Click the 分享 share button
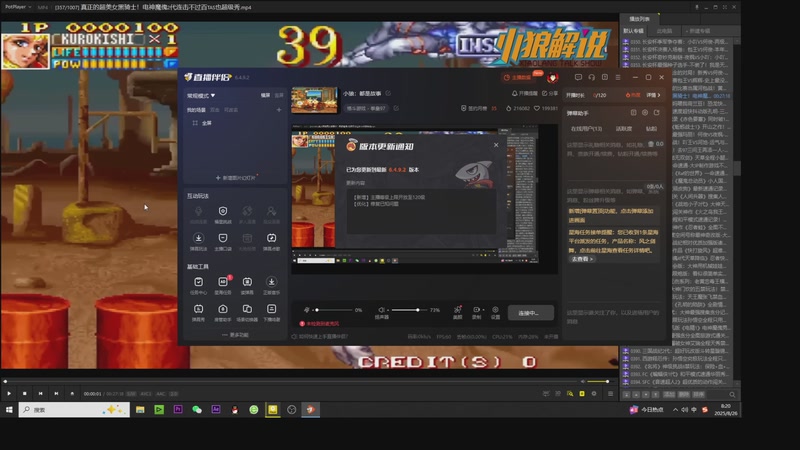Viewport: 800px width, 450px height. [550, 93]
